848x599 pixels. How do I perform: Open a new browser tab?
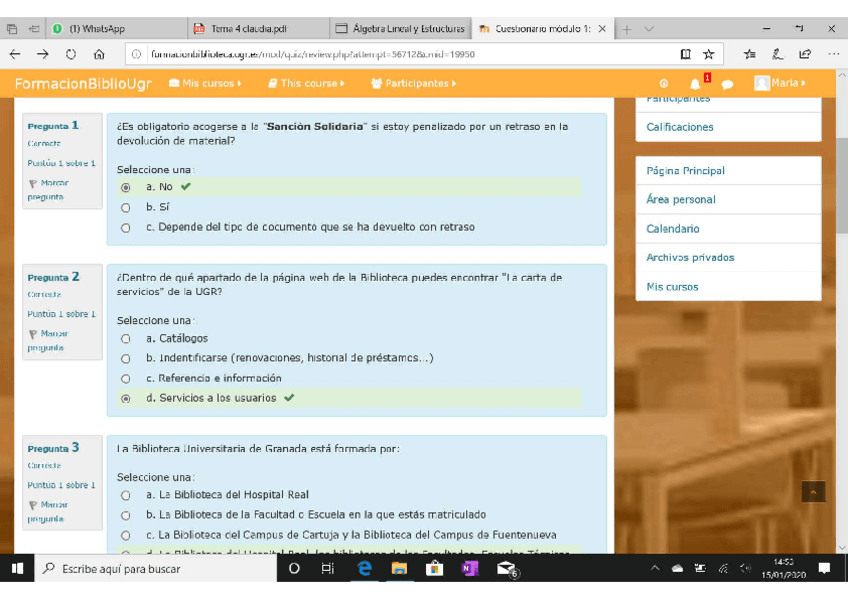(626, 29)
